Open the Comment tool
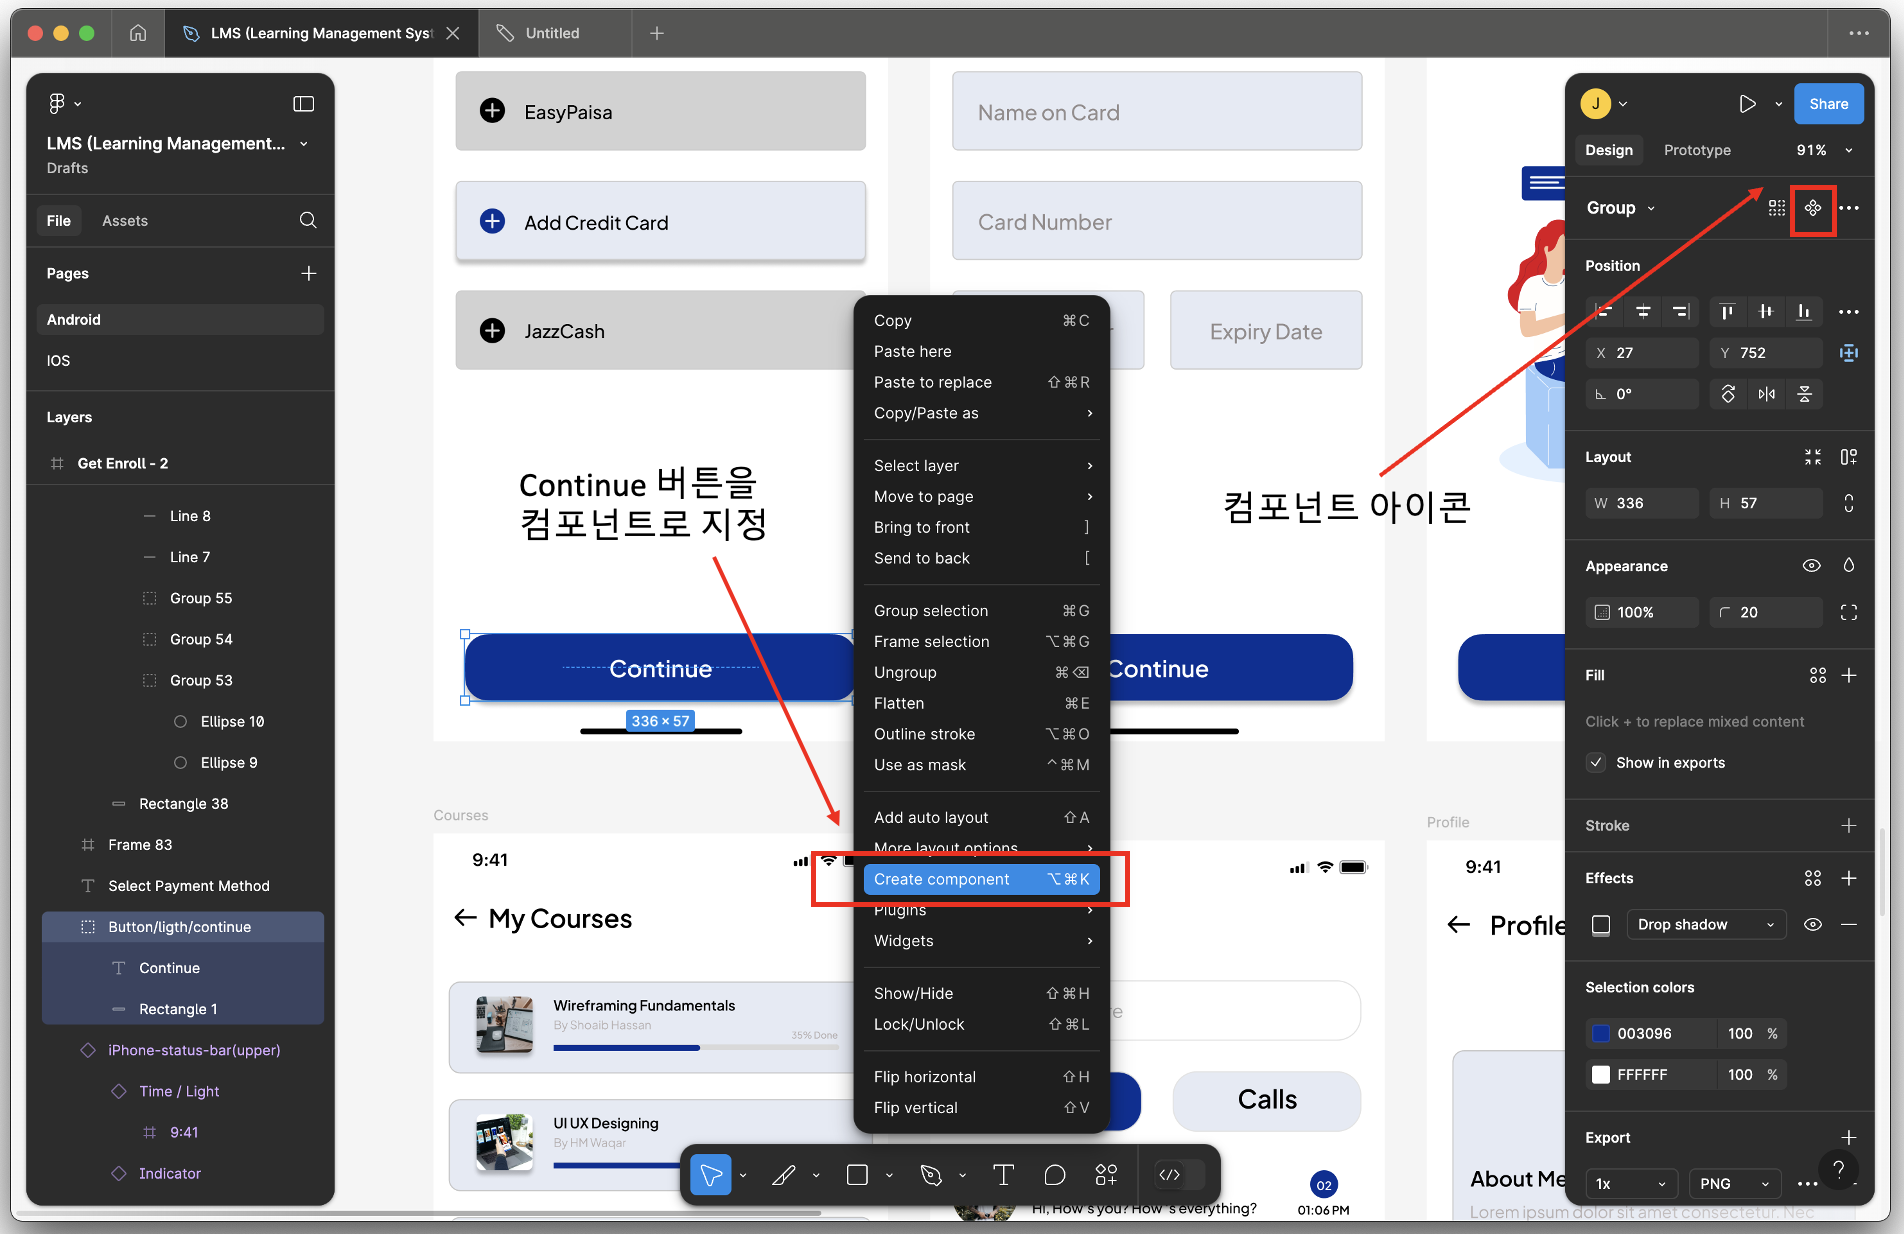The width and height of the screenshot is (1904, 1234). [1054, 1175]
